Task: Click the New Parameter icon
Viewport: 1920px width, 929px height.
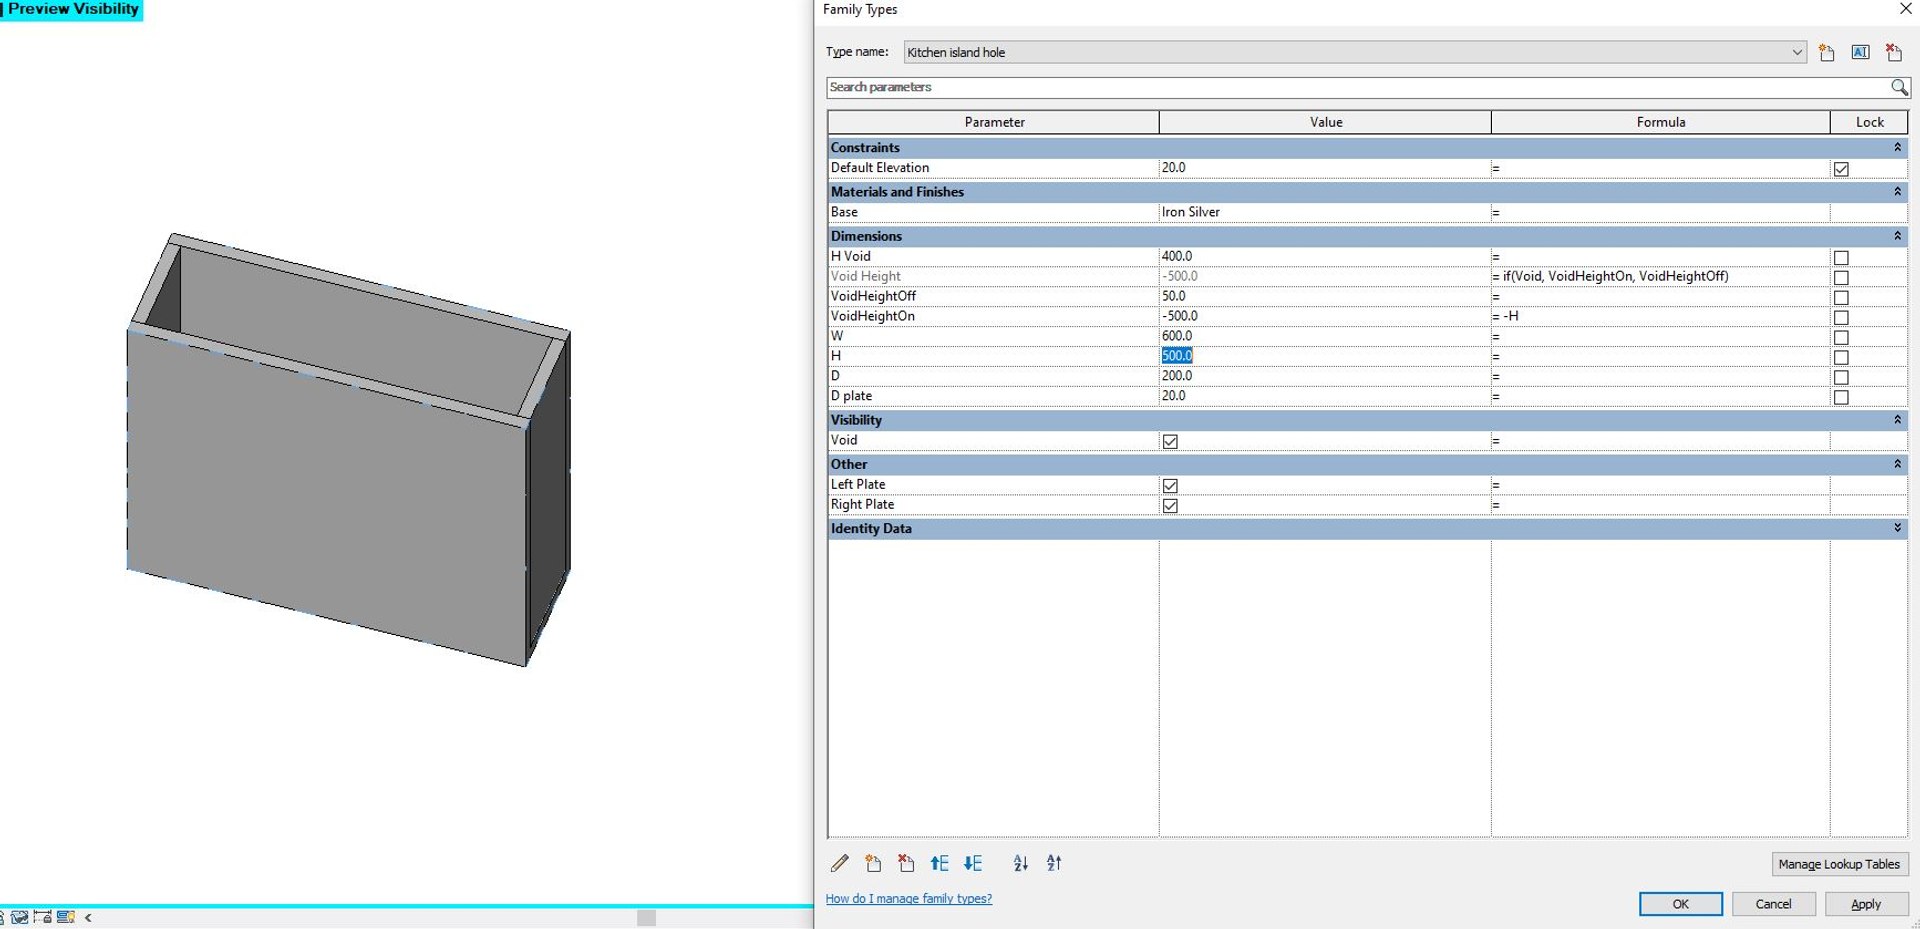Action: [x=873, y=863]
